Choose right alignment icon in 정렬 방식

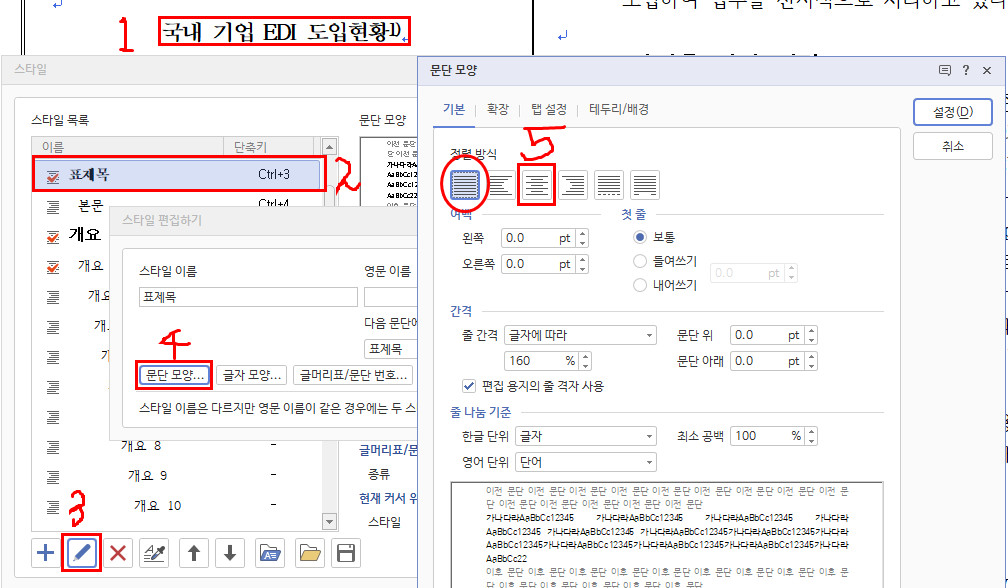573,185
